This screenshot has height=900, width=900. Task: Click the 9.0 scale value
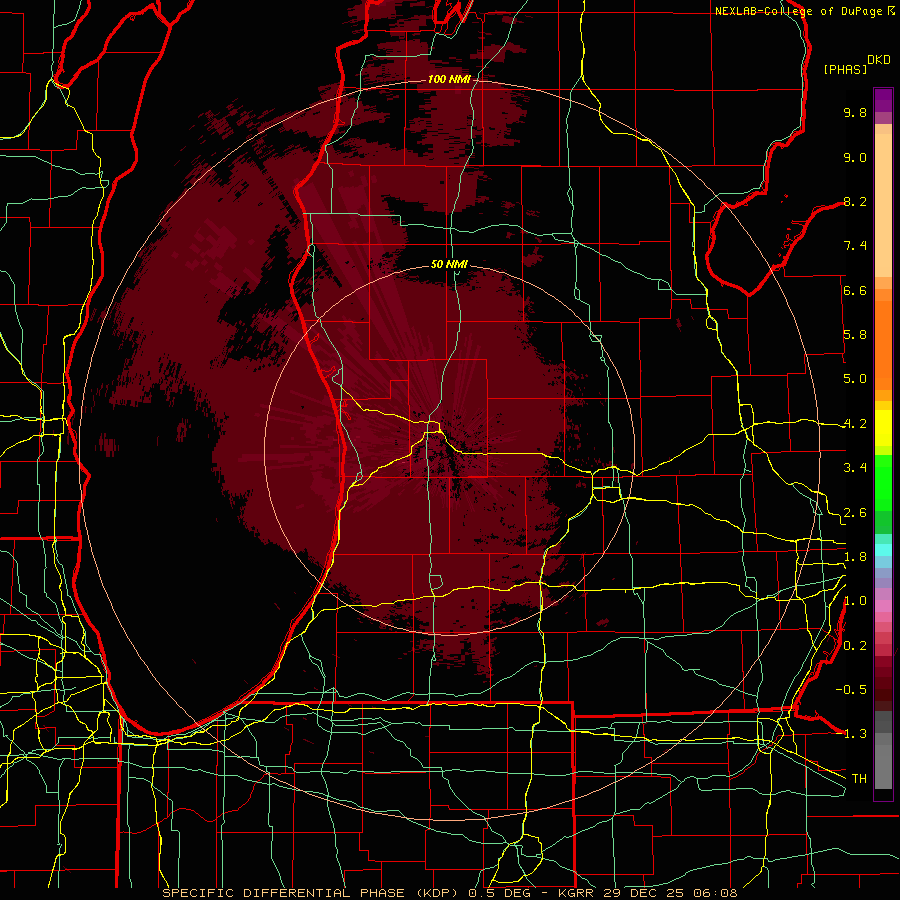pyautogui.click(x=855, y=157)
